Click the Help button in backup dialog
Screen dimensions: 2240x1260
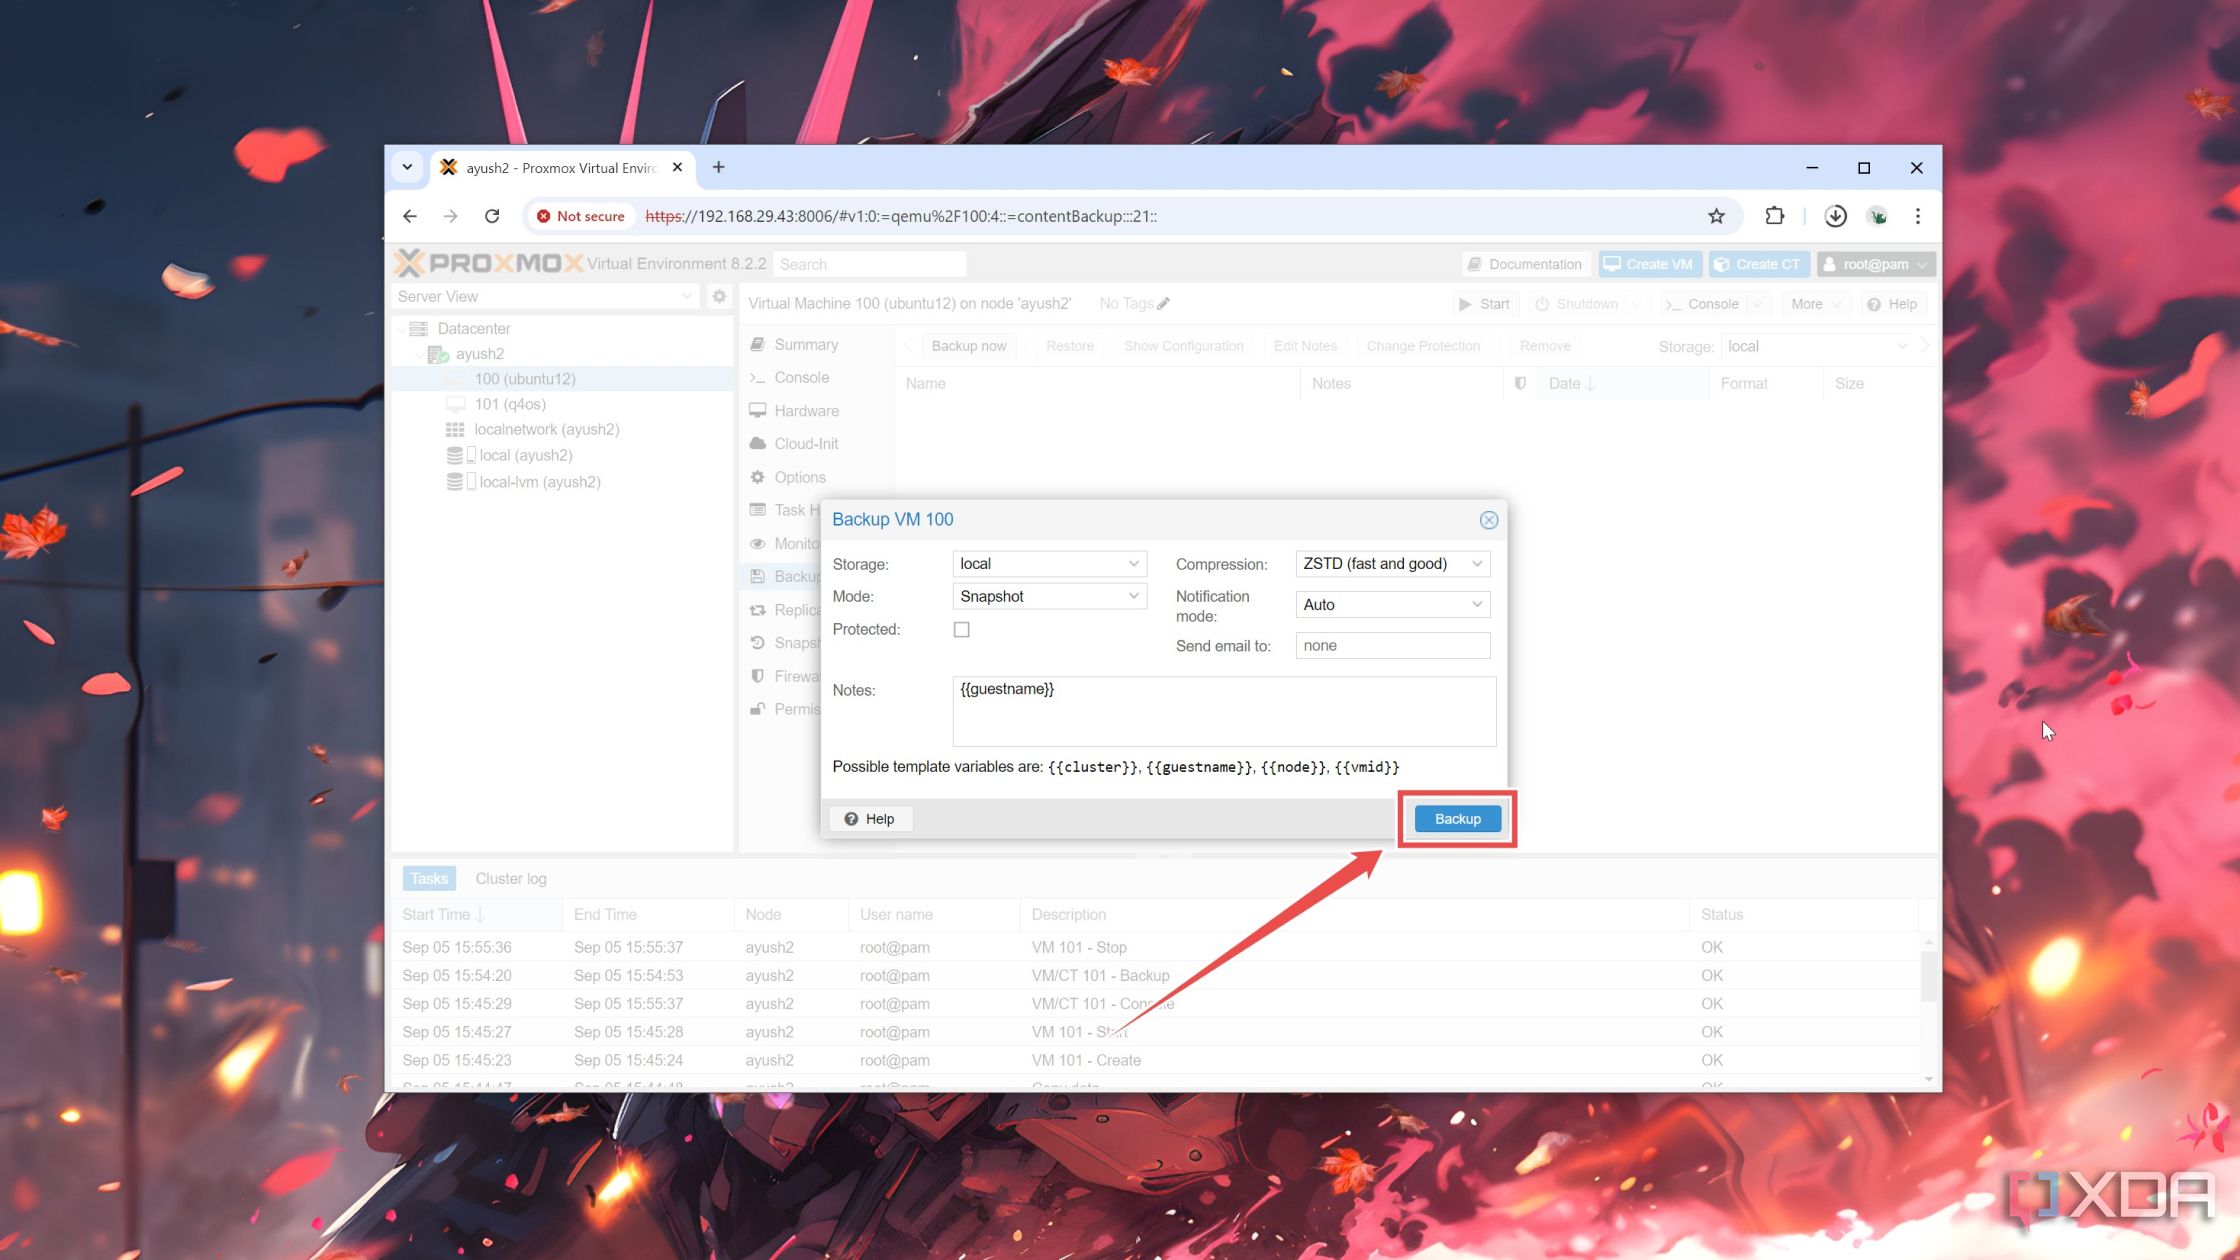click(869, 818)
